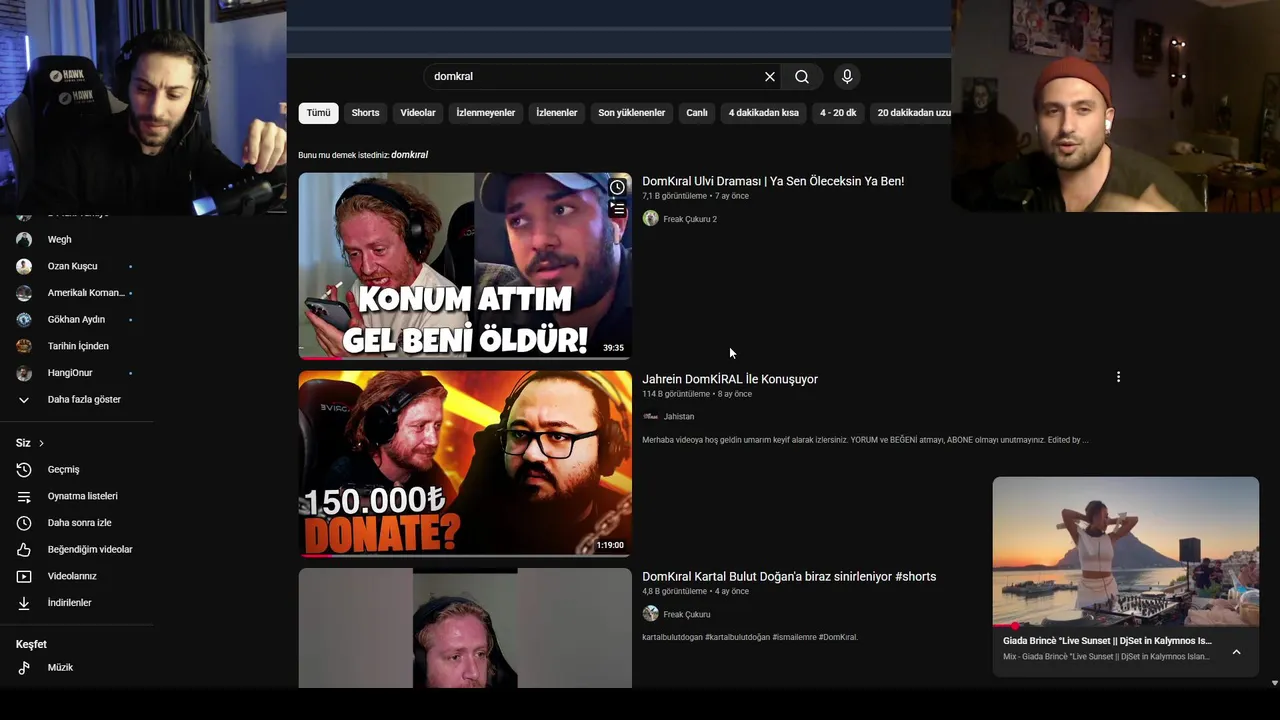Click the add to queue icon on first thumbnail

click(617, 209)
